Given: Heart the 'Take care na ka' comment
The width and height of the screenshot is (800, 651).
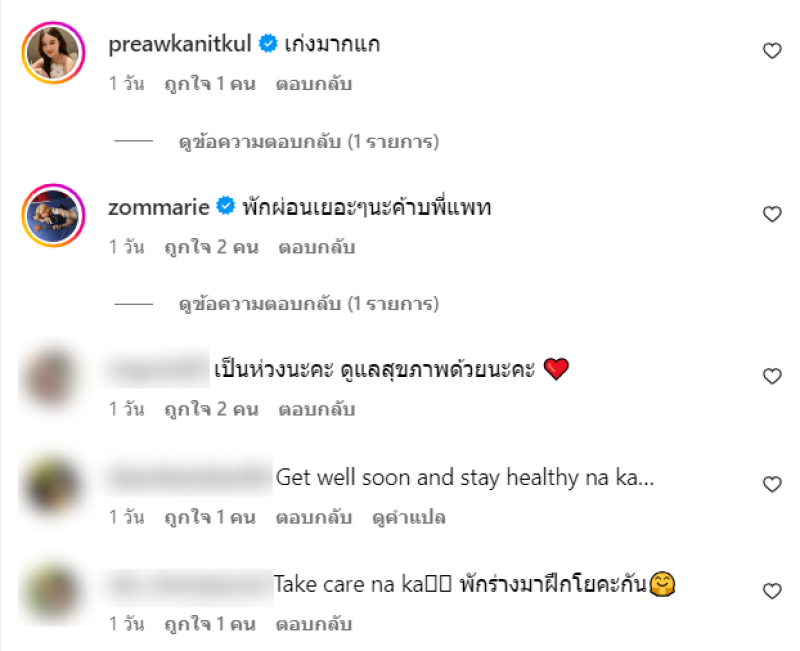Looking at the screenshot, I should pyautogui.click(x=772, y=591).
